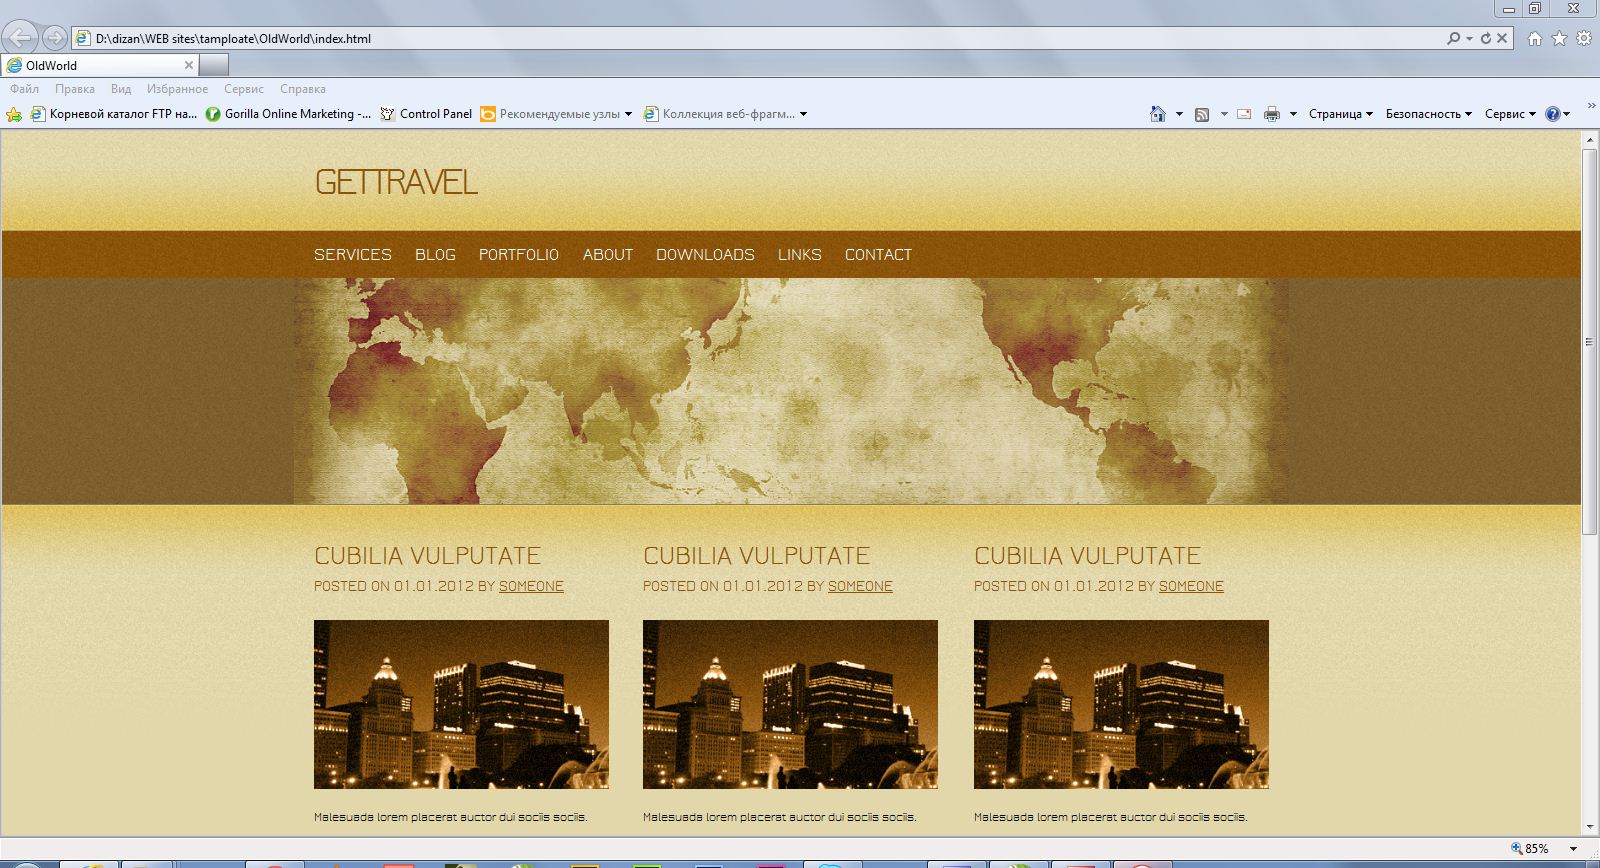Open the Gorilla Online Marketing favorite
This screenshot has height=868, width=1600.
click(x=288, y=114)
